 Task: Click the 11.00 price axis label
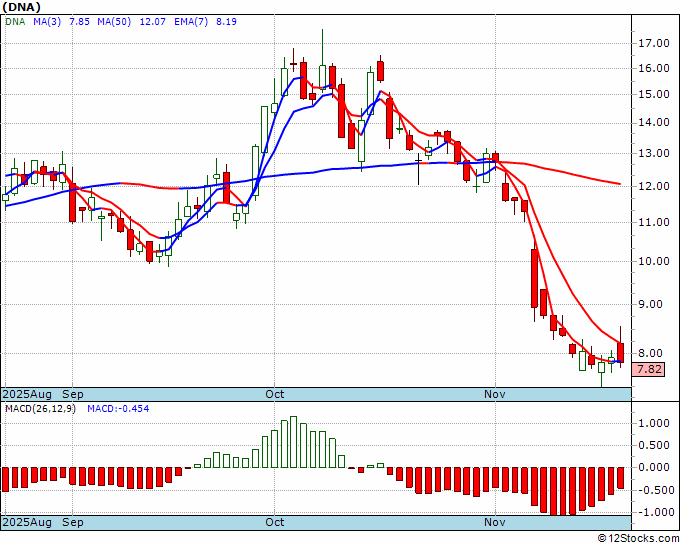[654, 222]
